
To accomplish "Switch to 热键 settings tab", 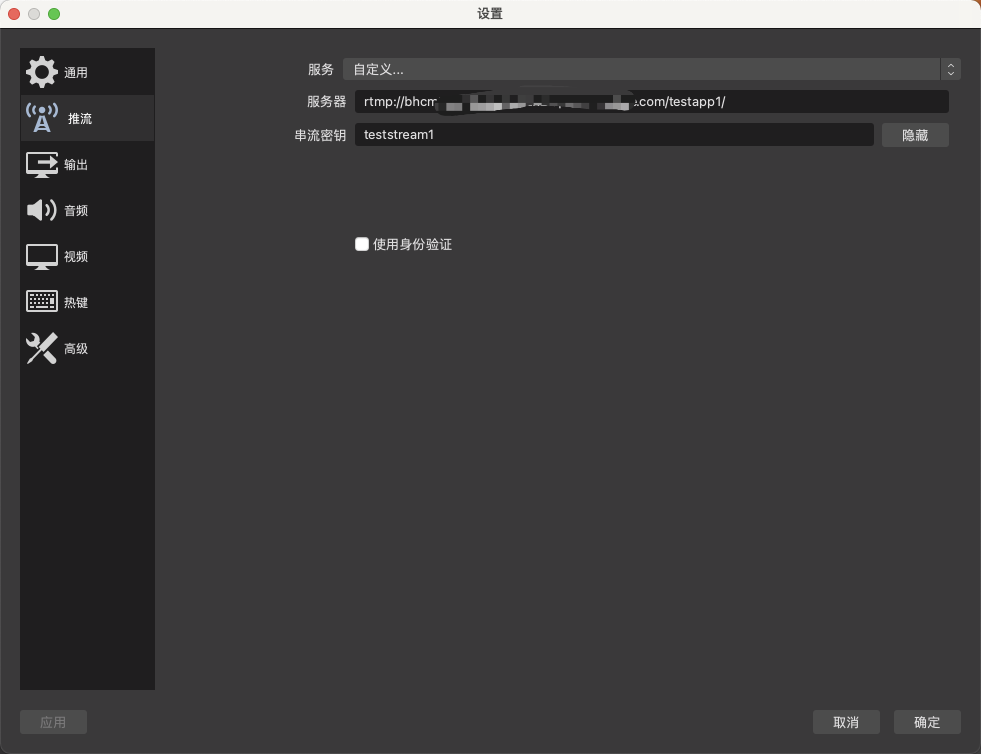I will pos(87,302).
